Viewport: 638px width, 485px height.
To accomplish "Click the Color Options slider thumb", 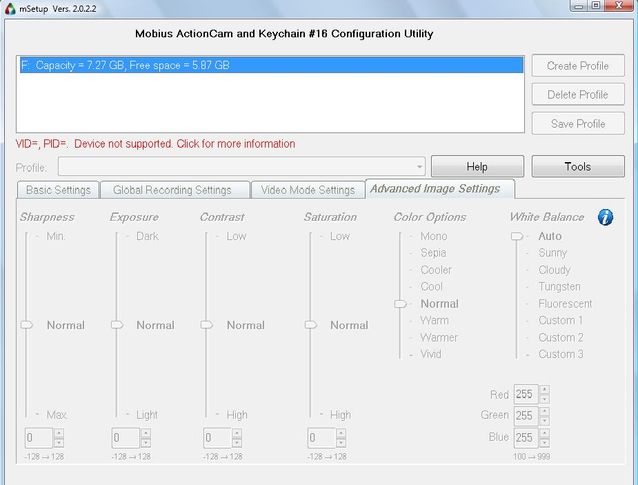I will click(400, 304).
